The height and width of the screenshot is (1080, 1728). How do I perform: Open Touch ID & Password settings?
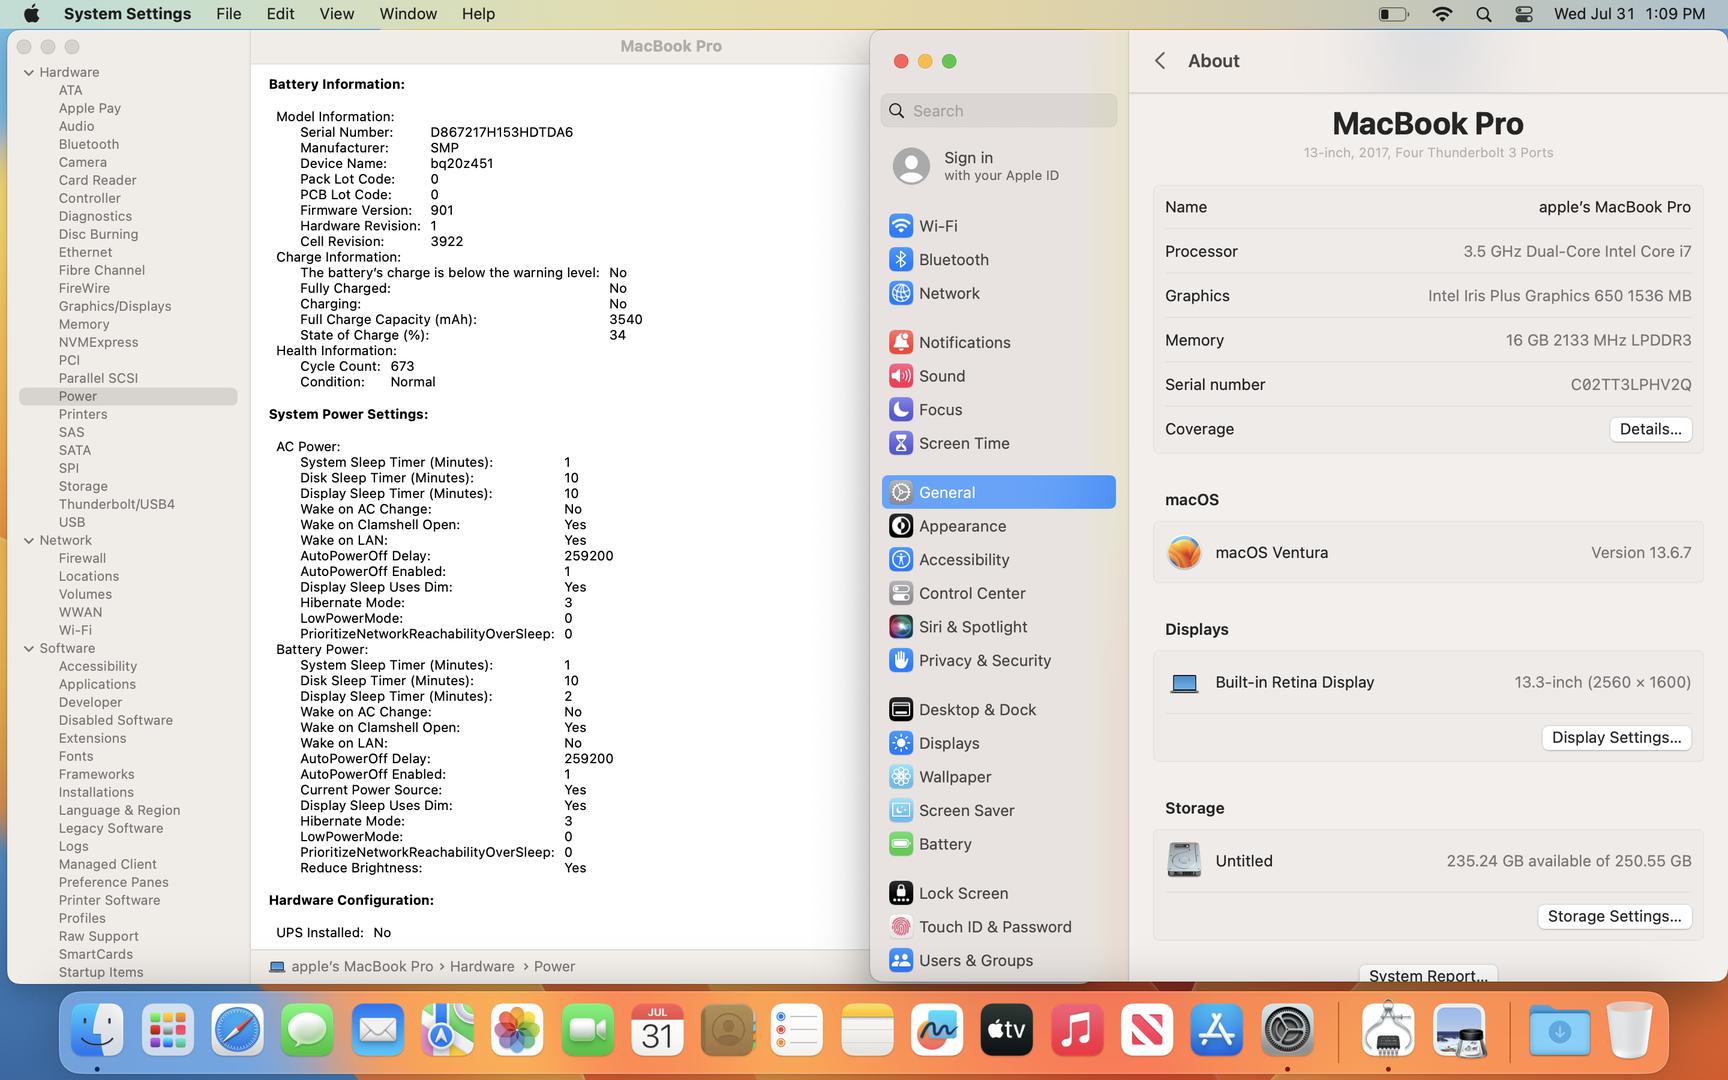[x=998, y=927]
